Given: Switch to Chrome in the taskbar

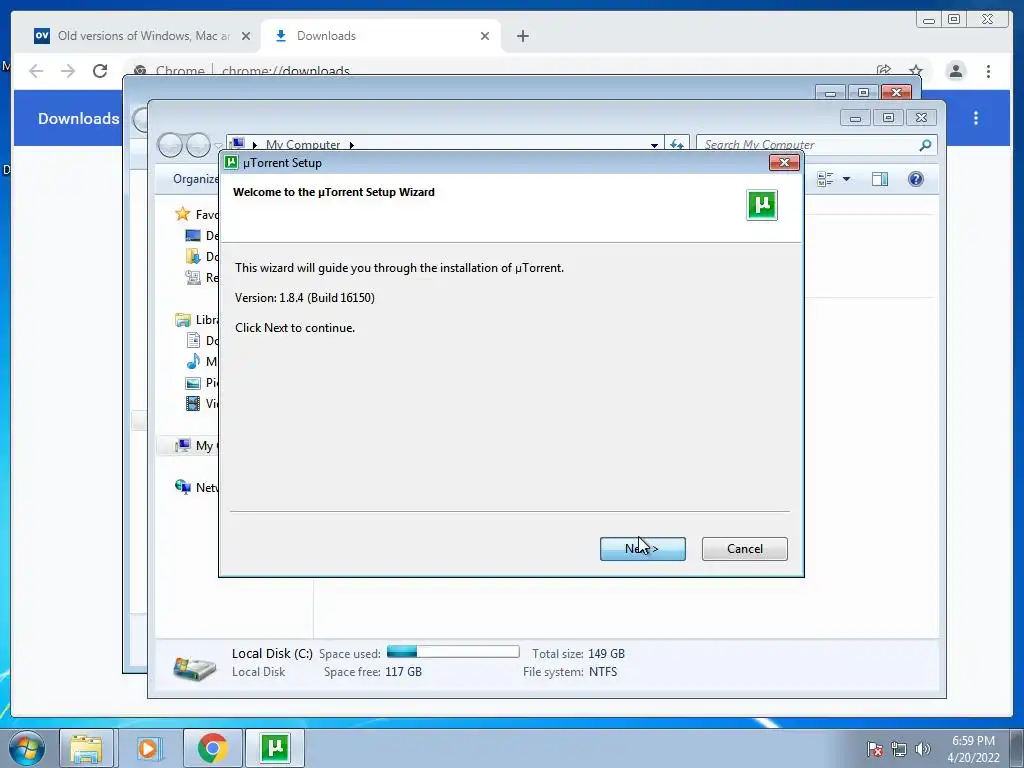Looking at the screenshot, I should 212,748.
